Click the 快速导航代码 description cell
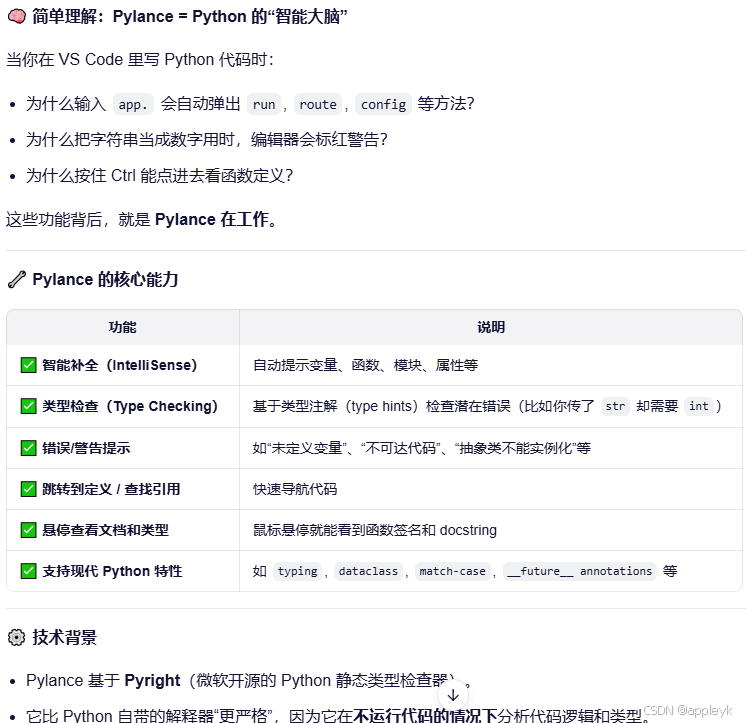746x723 pixels. pos(295,489)
